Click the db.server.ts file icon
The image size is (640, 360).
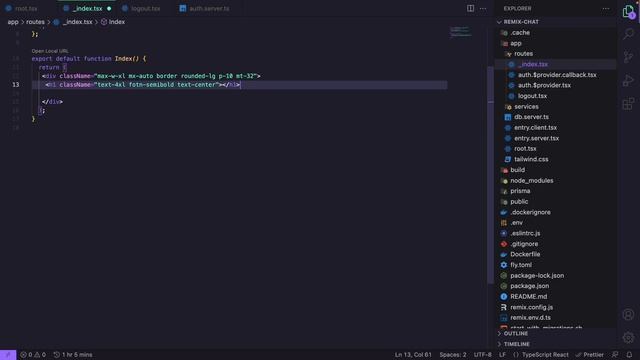pos(508,117)
